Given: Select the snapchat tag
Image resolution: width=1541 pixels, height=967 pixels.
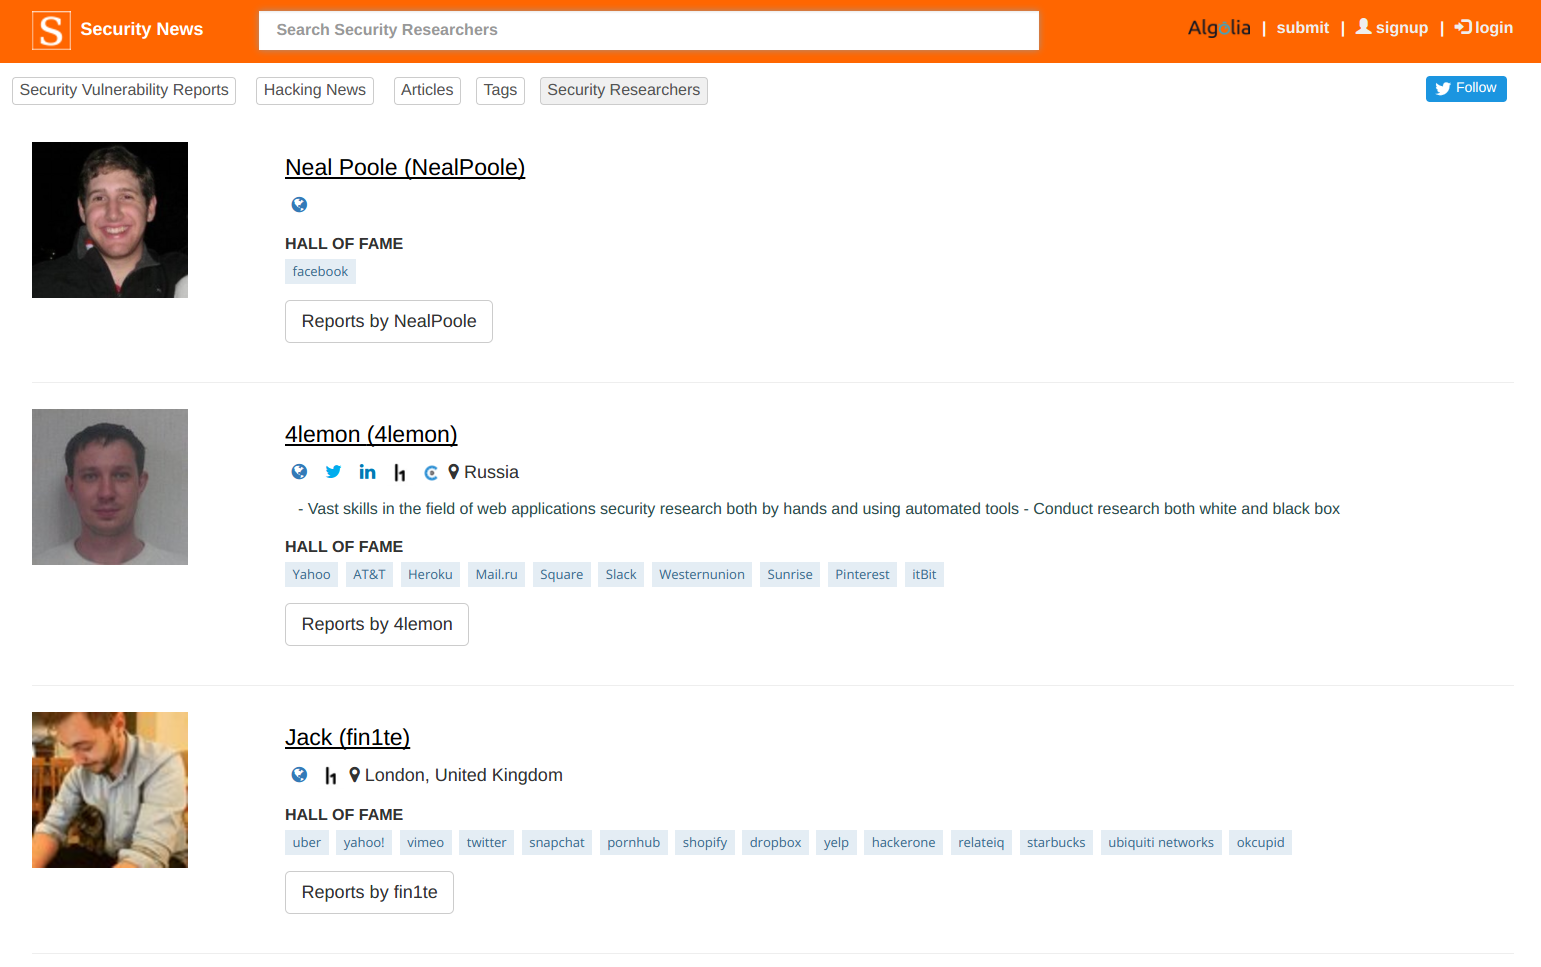Looking at the screenshot, I should point(557,843).
